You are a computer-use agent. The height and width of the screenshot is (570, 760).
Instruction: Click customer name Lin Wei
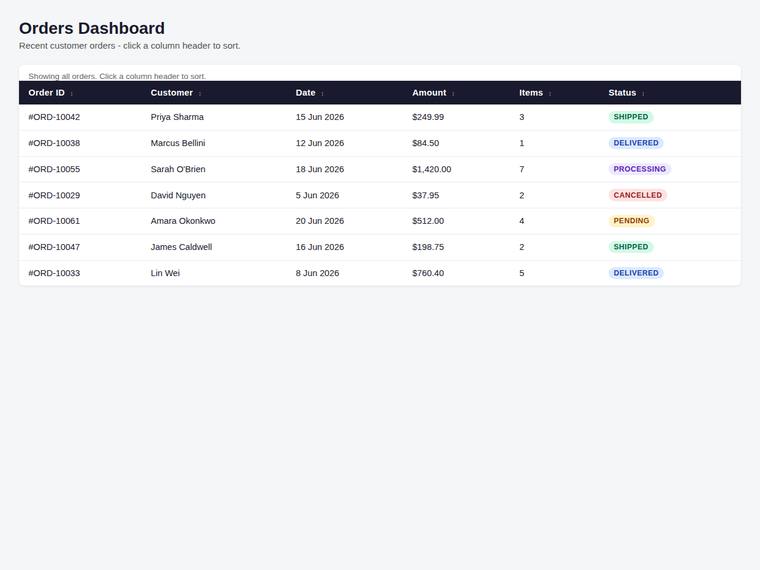165,273
